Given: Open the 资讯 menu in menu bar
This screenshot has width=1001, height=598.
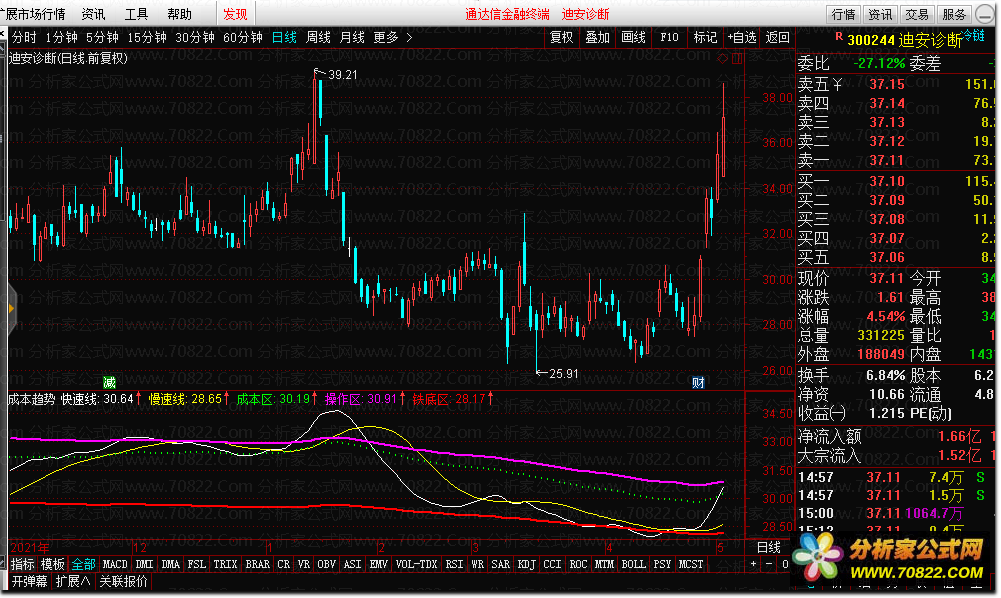Looking at the screenshot, I should (x=93, y=14).
